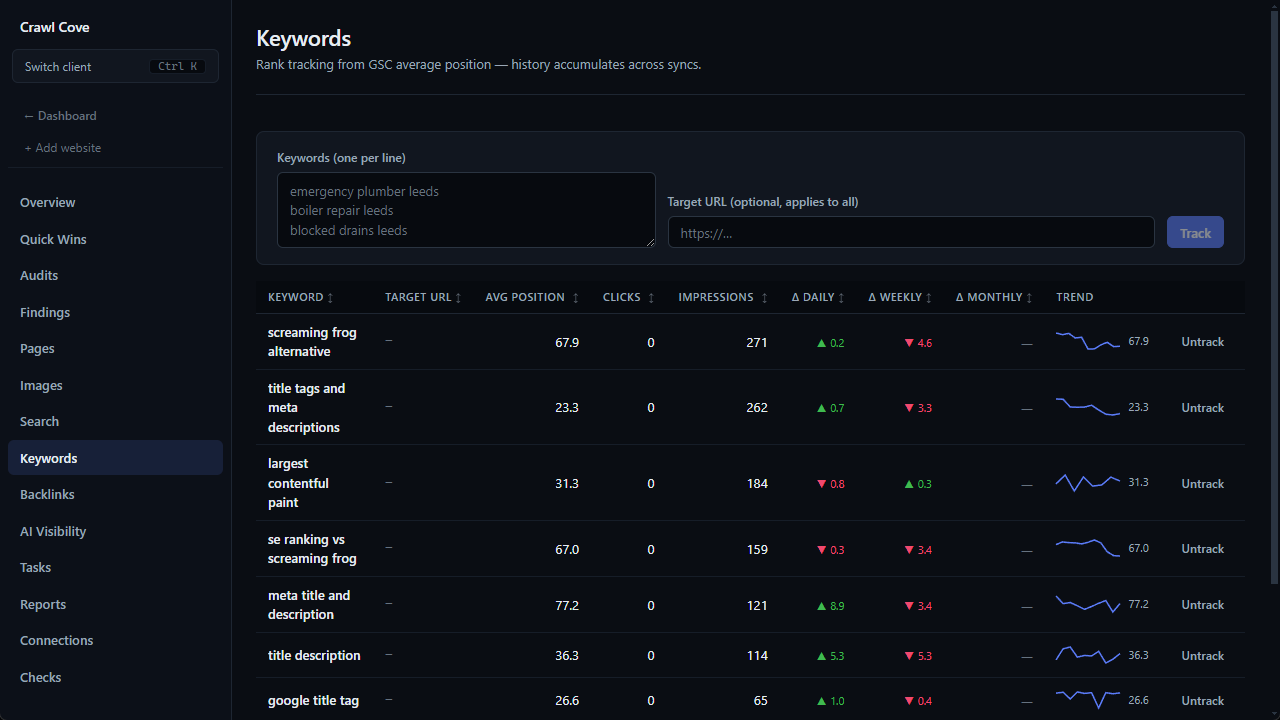Click the Add website link
Screen dimensions: 1280x720
[63, 148]
